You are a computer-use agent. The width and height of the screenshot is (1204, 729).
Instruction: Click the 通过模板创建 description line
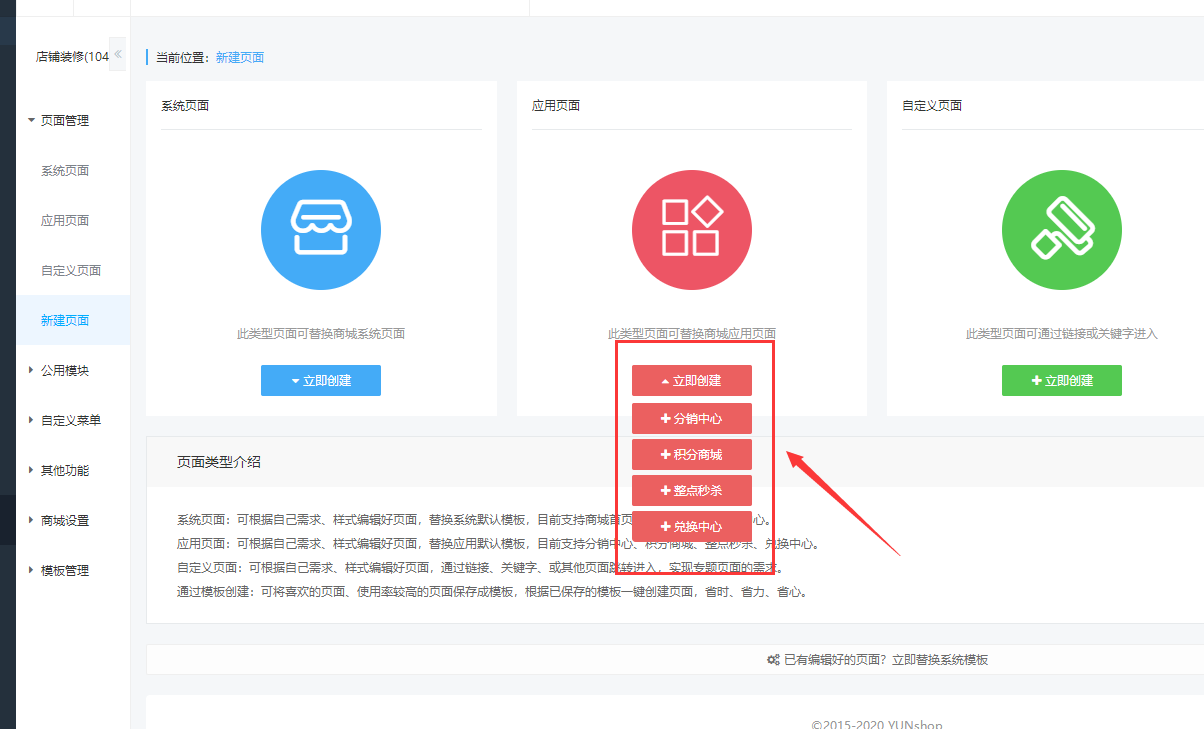[492, 592]
